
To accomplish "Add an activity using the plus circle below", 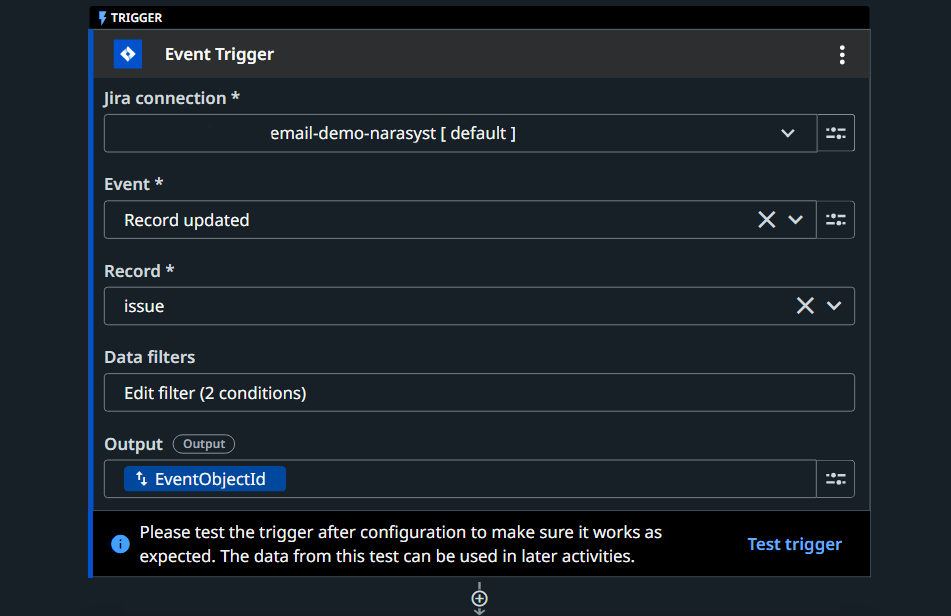I will (x=480, y=599).
